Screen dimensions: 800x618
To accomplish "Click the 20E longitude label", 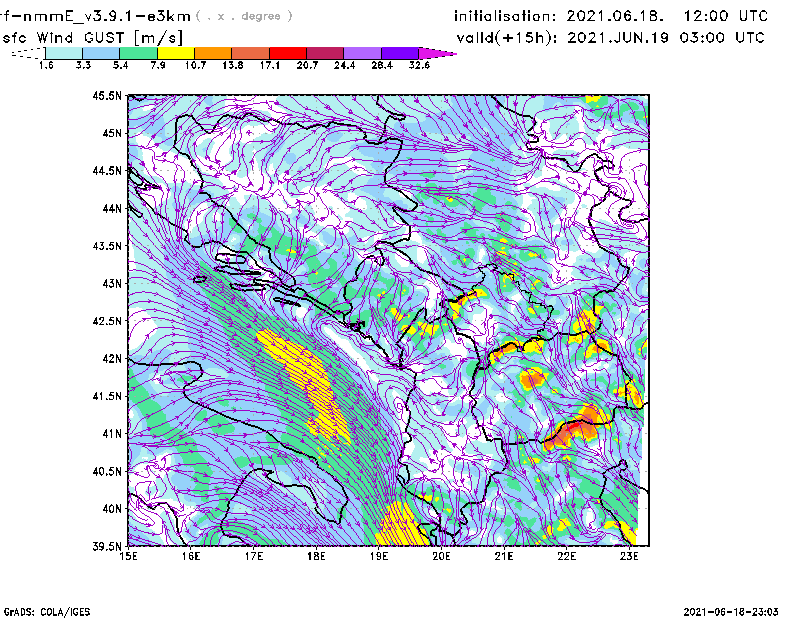I will pyautogui.click(x=441, y=556).
